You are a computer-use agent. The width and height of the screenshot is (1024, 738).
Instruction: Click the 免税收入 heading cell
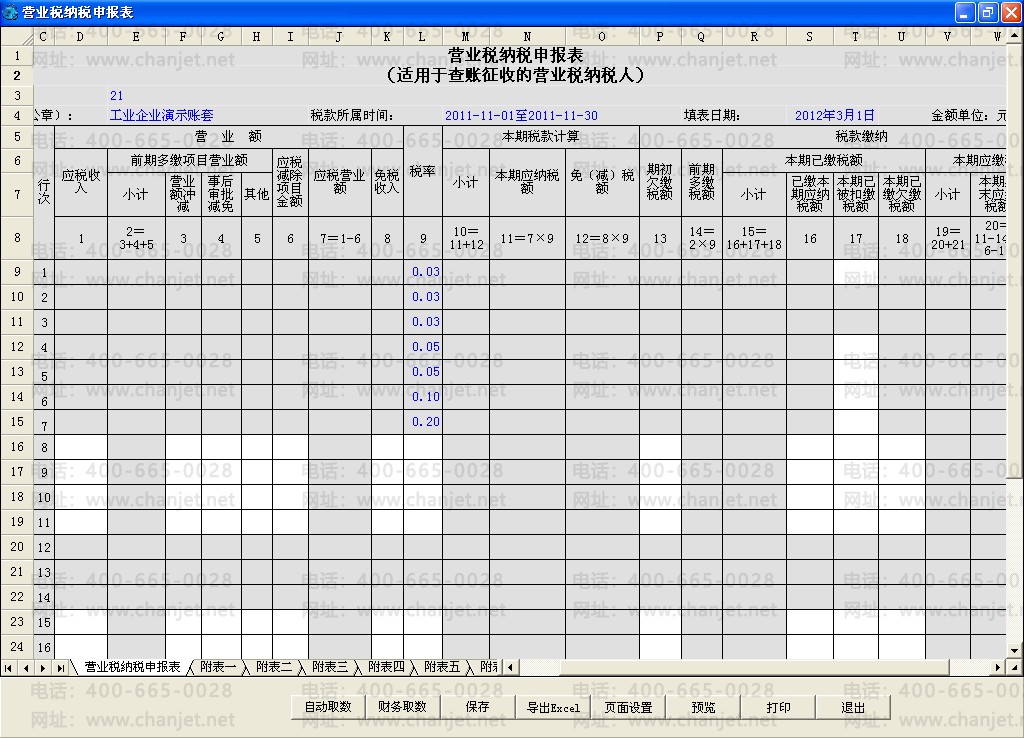click(x=387, y=182)
